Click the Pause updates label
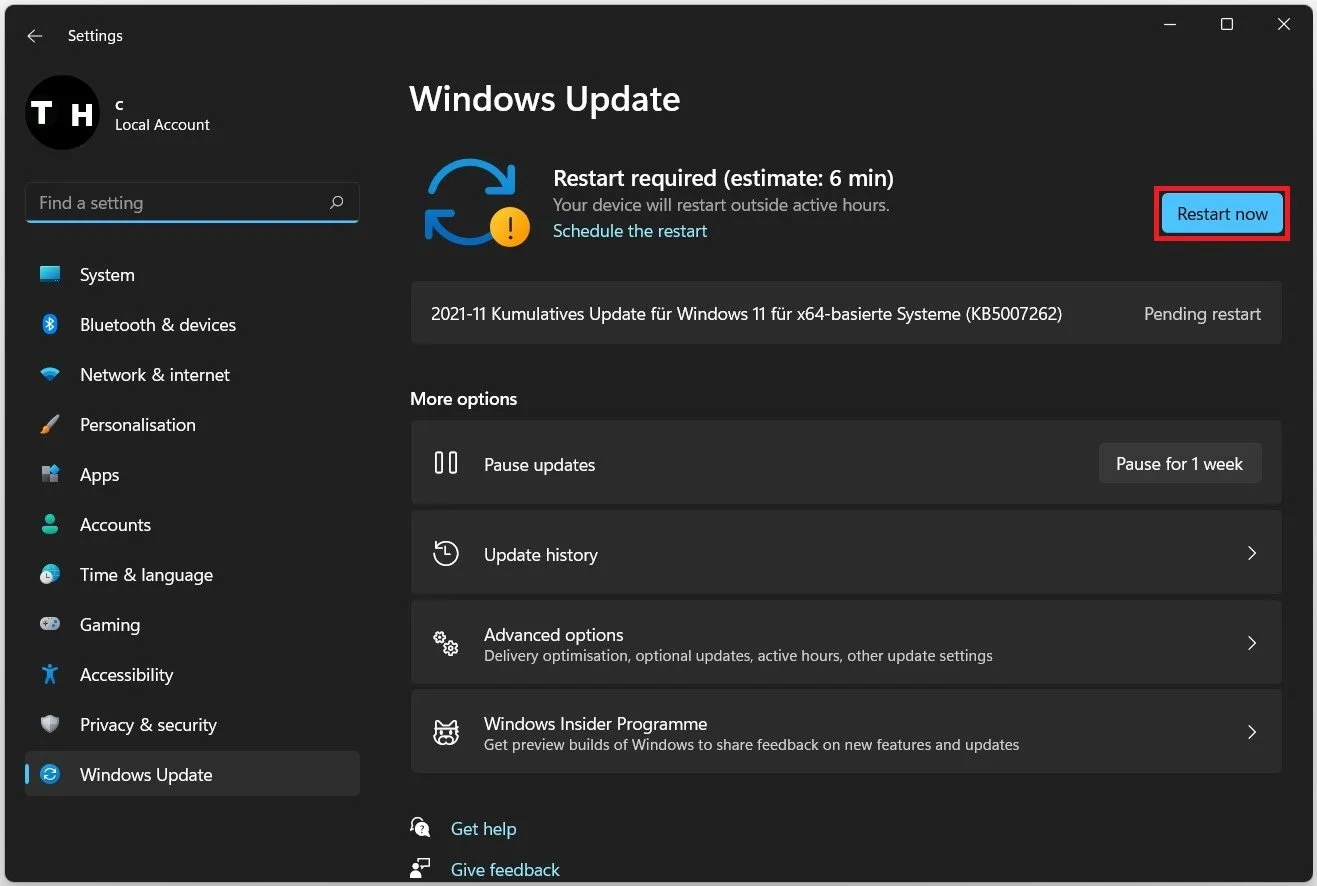The height and width of the screenshot is (886, 1317). click(539, 465)
